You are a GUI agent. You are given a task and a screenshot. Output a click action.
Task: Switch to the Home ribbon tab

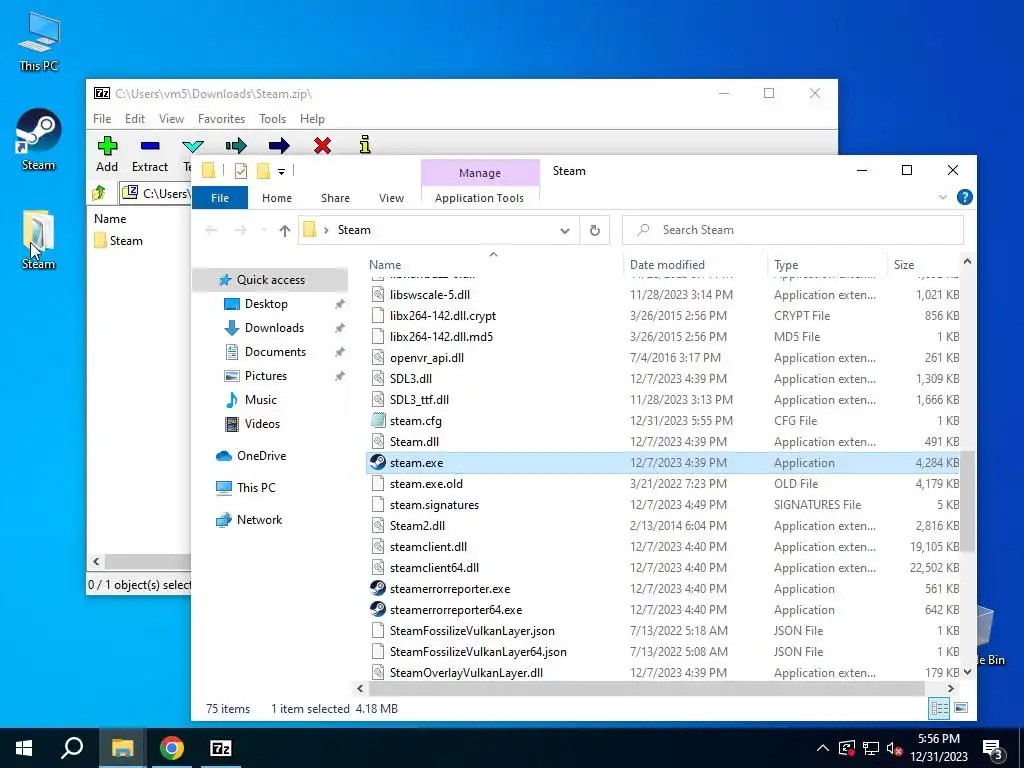pos(277,198)
